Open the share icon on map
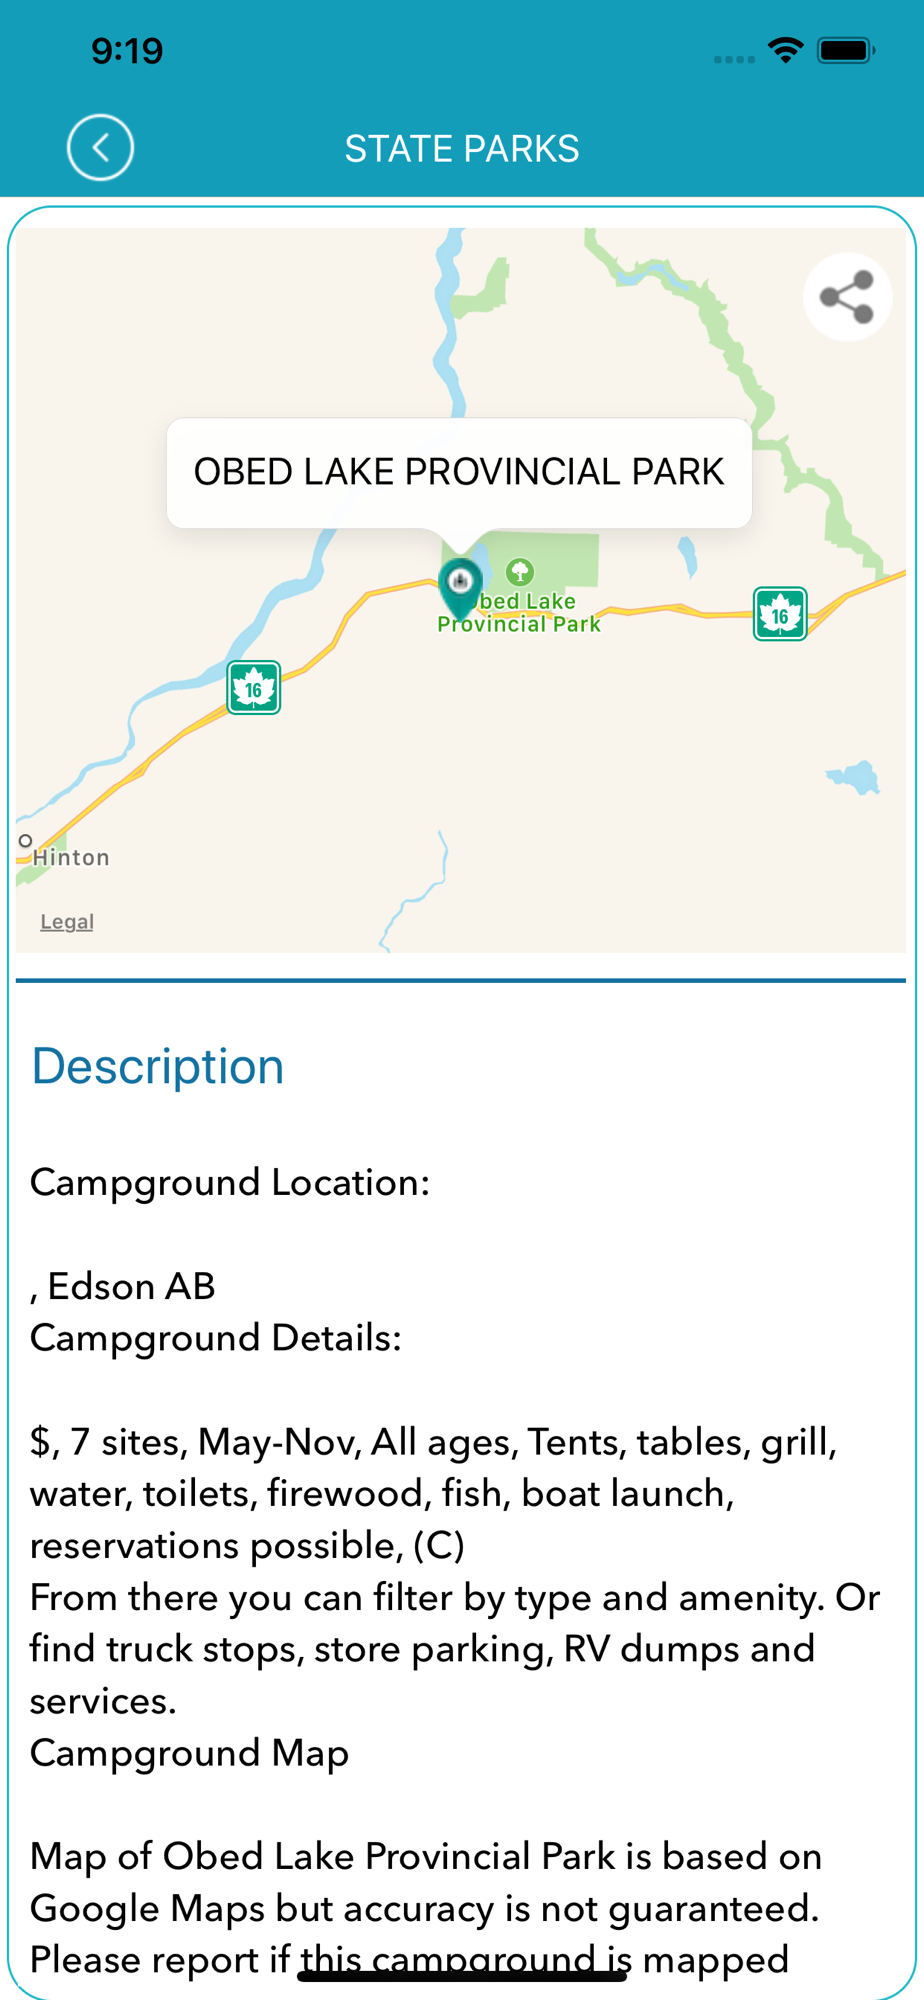 pyautogui.click(x=847, y=297)
